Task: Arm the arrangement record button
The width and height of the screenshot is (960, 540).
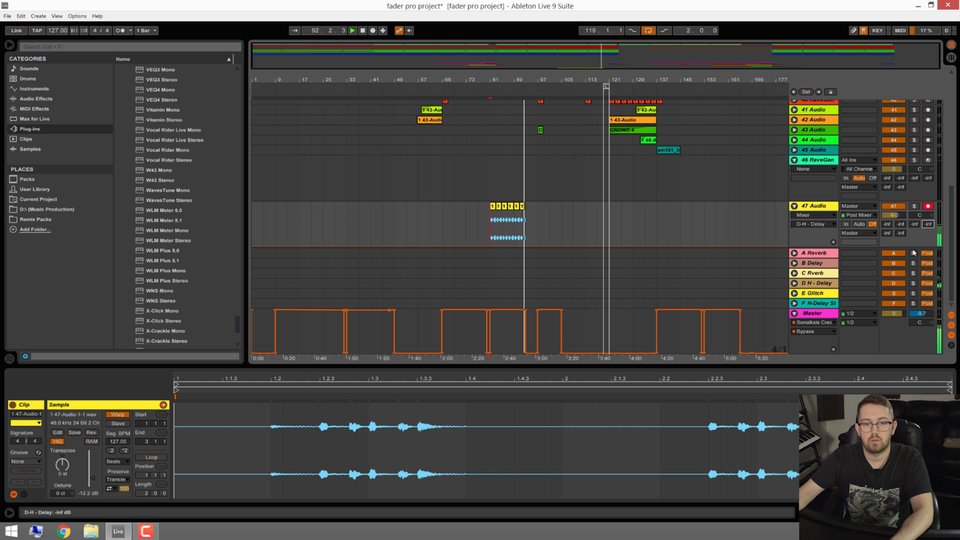Action: (x=372, y=30)
